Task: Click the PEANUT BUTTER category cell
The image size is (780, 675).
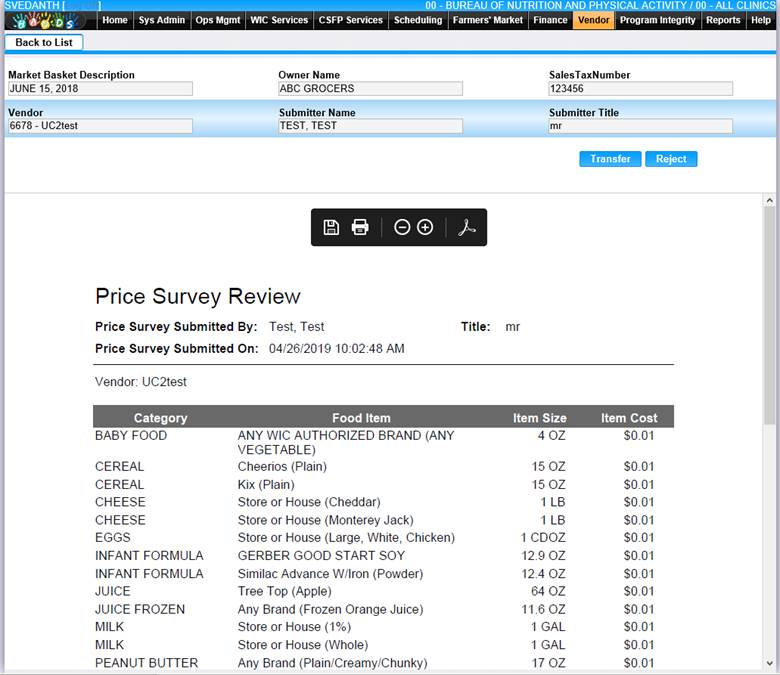Action: [146, 663]
